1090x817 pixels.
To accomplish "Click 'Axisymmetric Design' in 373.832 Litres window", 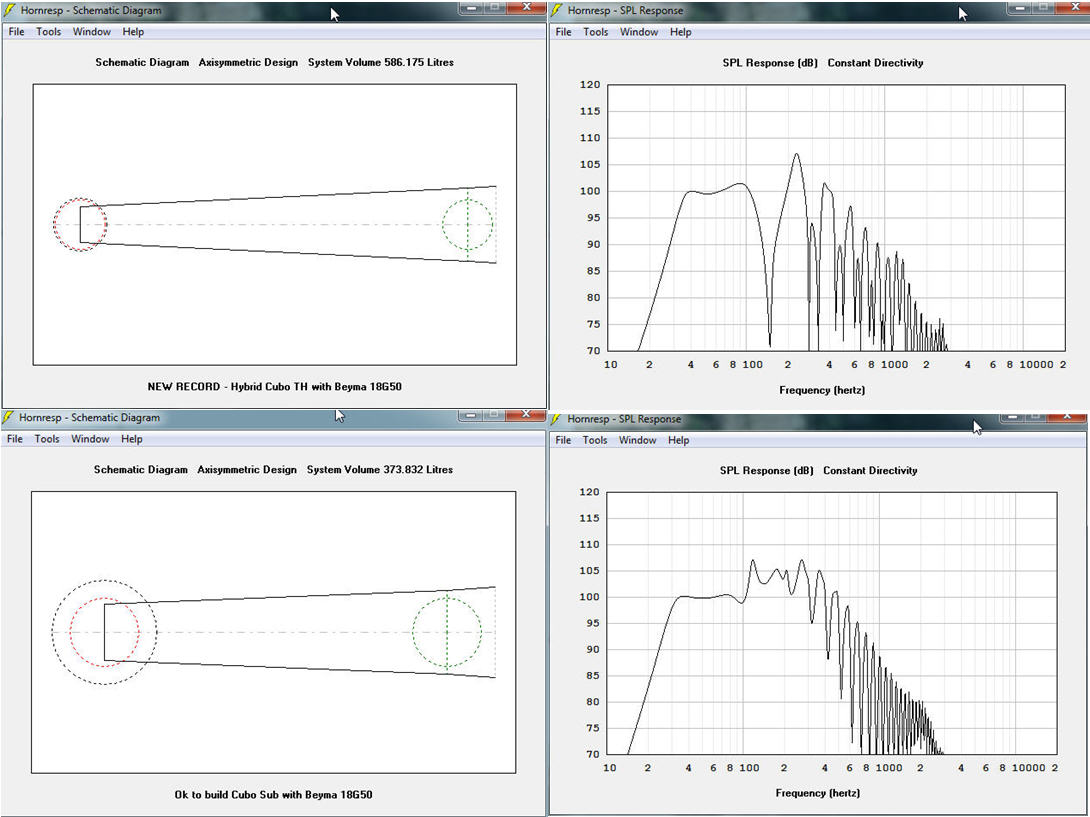I will coord(247,469).
